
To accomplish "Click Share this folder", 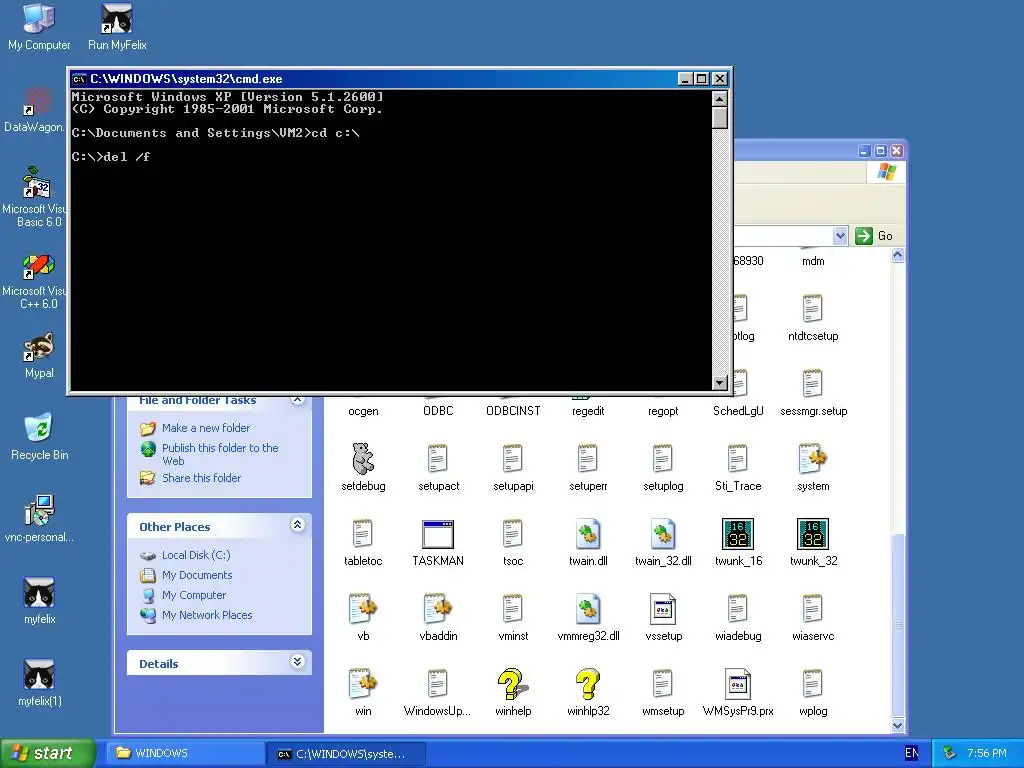I will [x=201, y=478].
